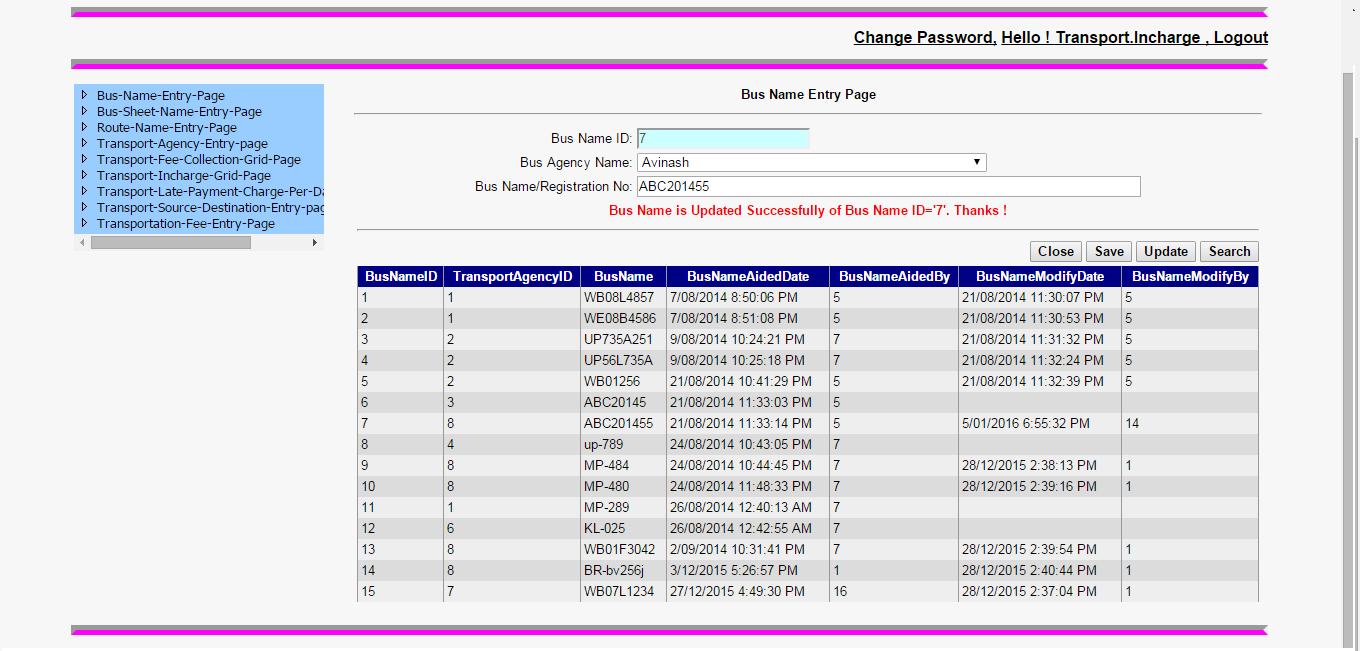Select the UP56L735A bus name cell
This screenshot has width=1360, height=651.
pyautogui.click(x=623, y=361)
